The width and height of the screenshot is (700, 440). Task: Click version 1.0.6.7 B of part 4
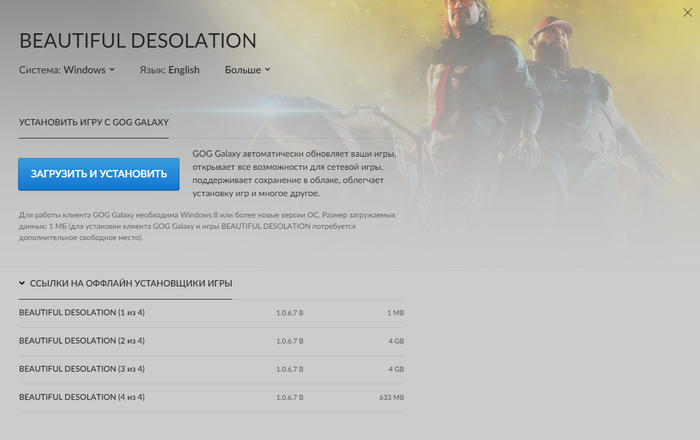coord(290,397)
